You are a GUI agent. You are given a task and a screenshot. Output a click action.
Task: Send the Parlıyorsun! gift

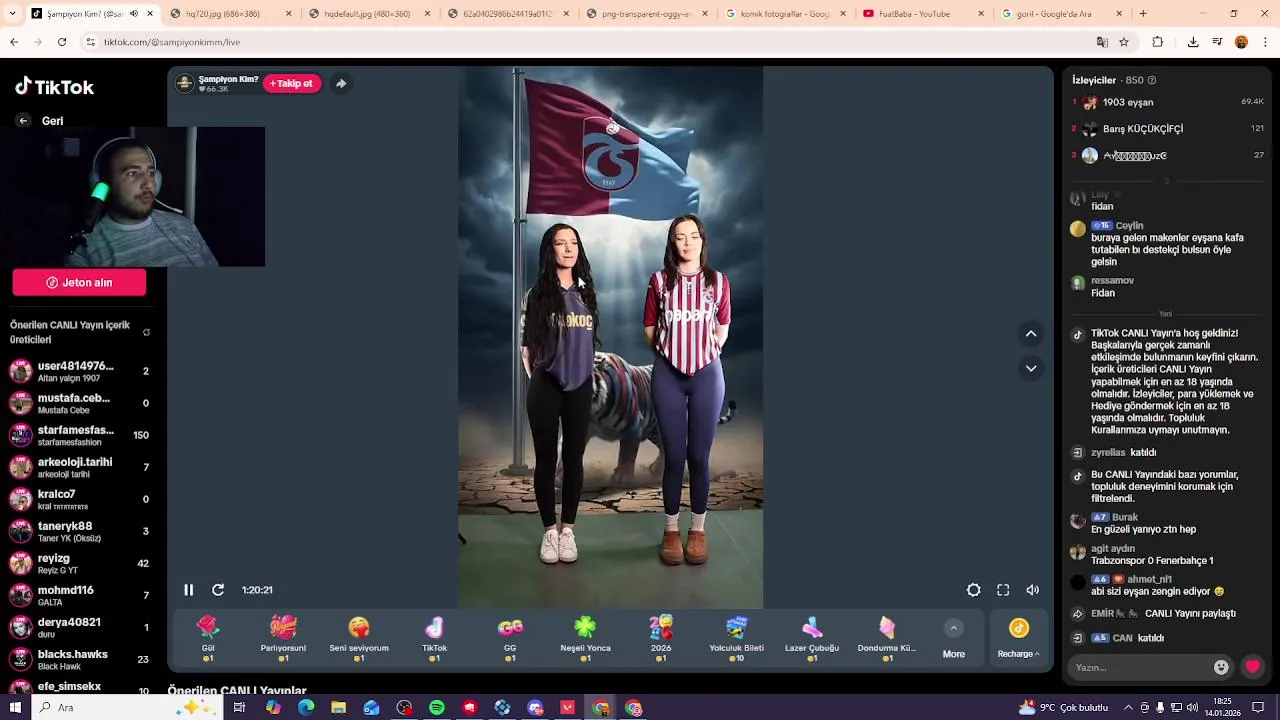(x=283, y=637)
